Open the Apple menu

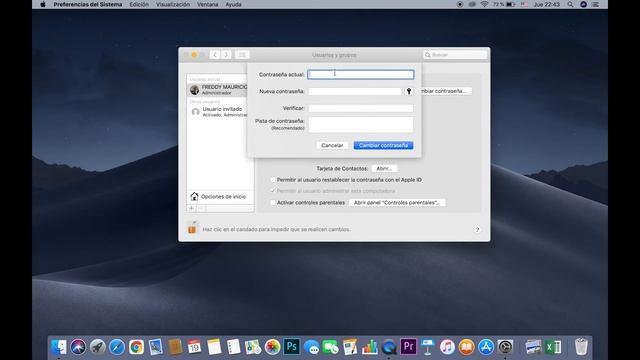43,4
